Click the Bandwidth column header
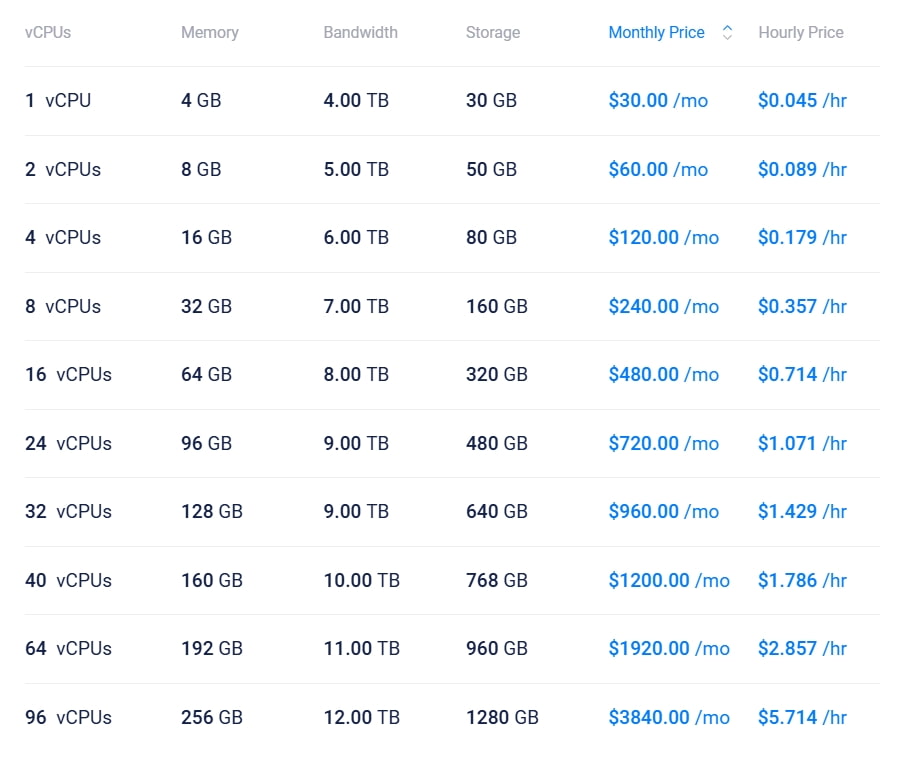Screen dimensions: 909x764 (360, 32)
